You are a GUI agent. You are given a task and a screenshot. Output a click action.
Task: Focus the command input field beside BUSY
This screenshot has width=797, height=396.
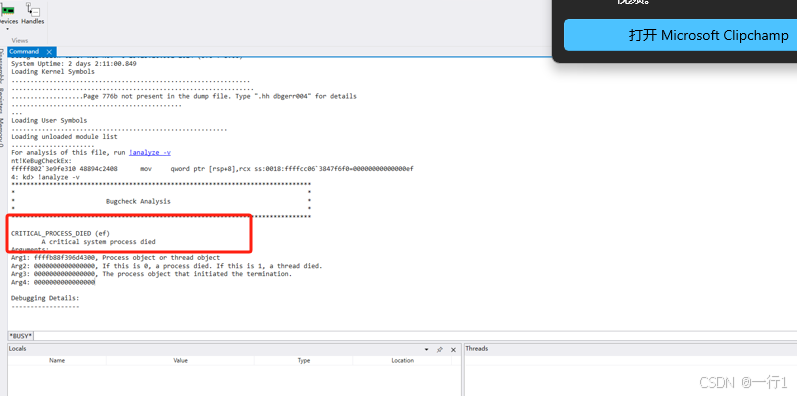pyautogui.click(x=415, y=336)
